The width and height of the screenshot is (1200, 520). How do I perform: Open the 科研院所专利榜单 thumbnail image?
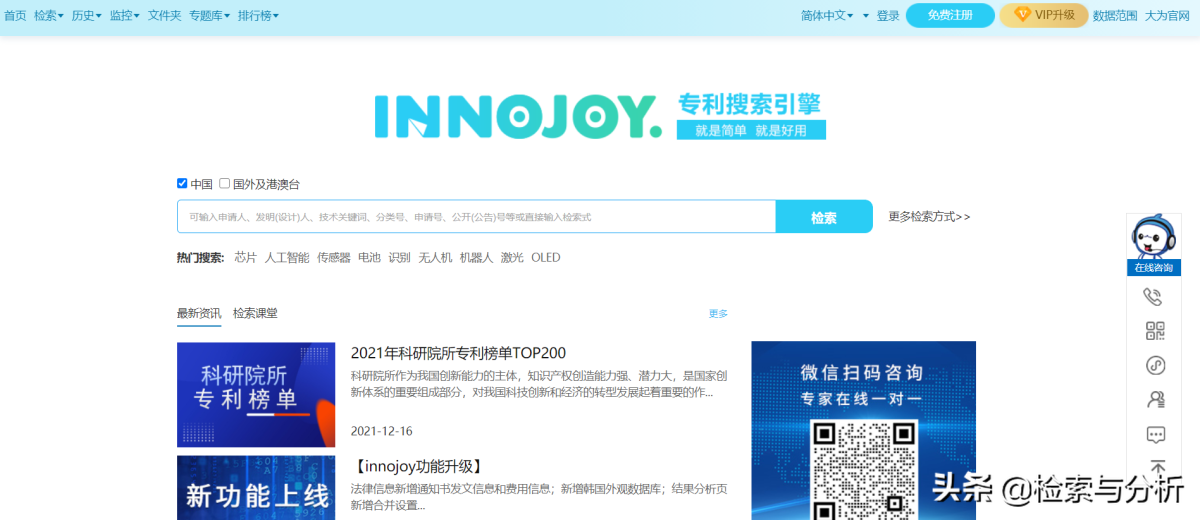[256, 394]
